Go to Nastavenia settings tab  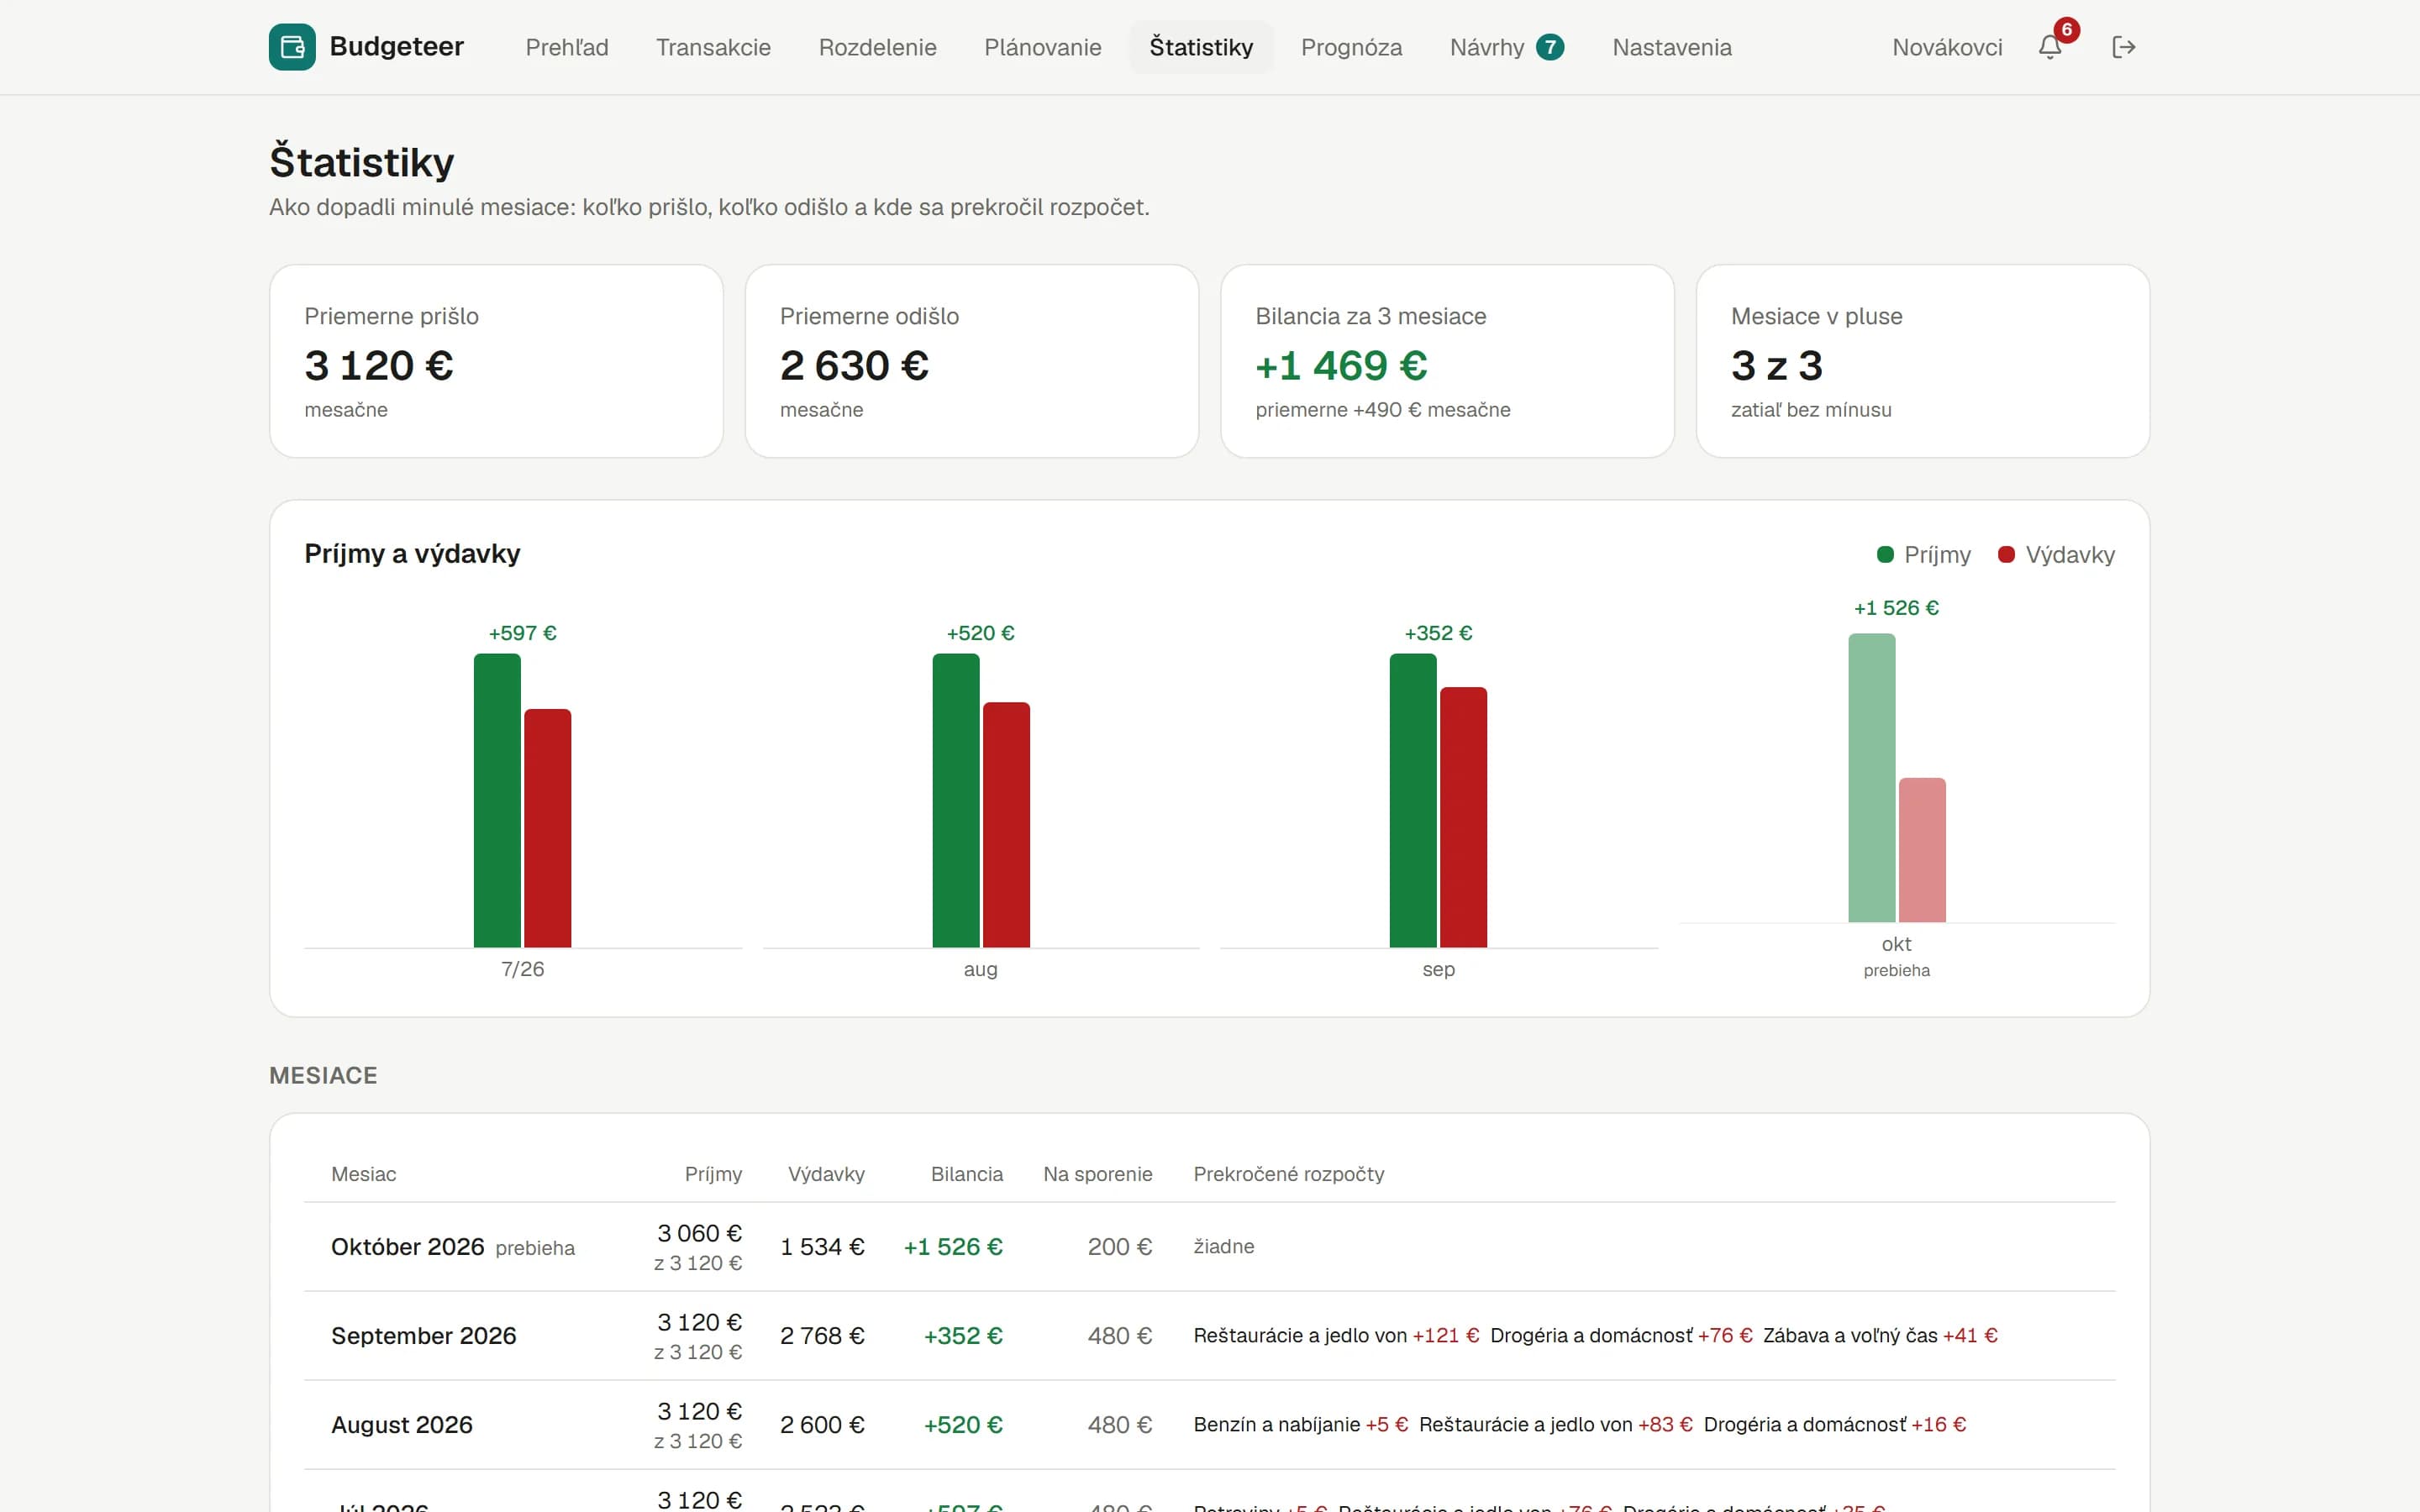1672,47
